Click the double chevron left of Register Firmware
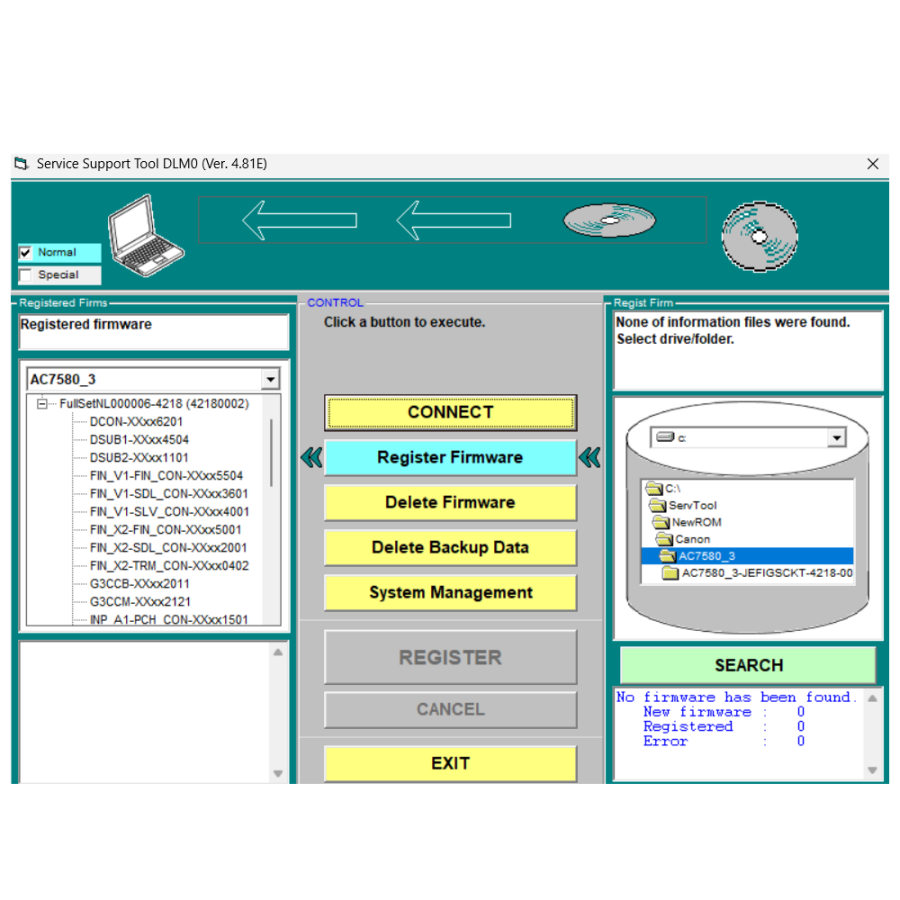 point(312,457)
